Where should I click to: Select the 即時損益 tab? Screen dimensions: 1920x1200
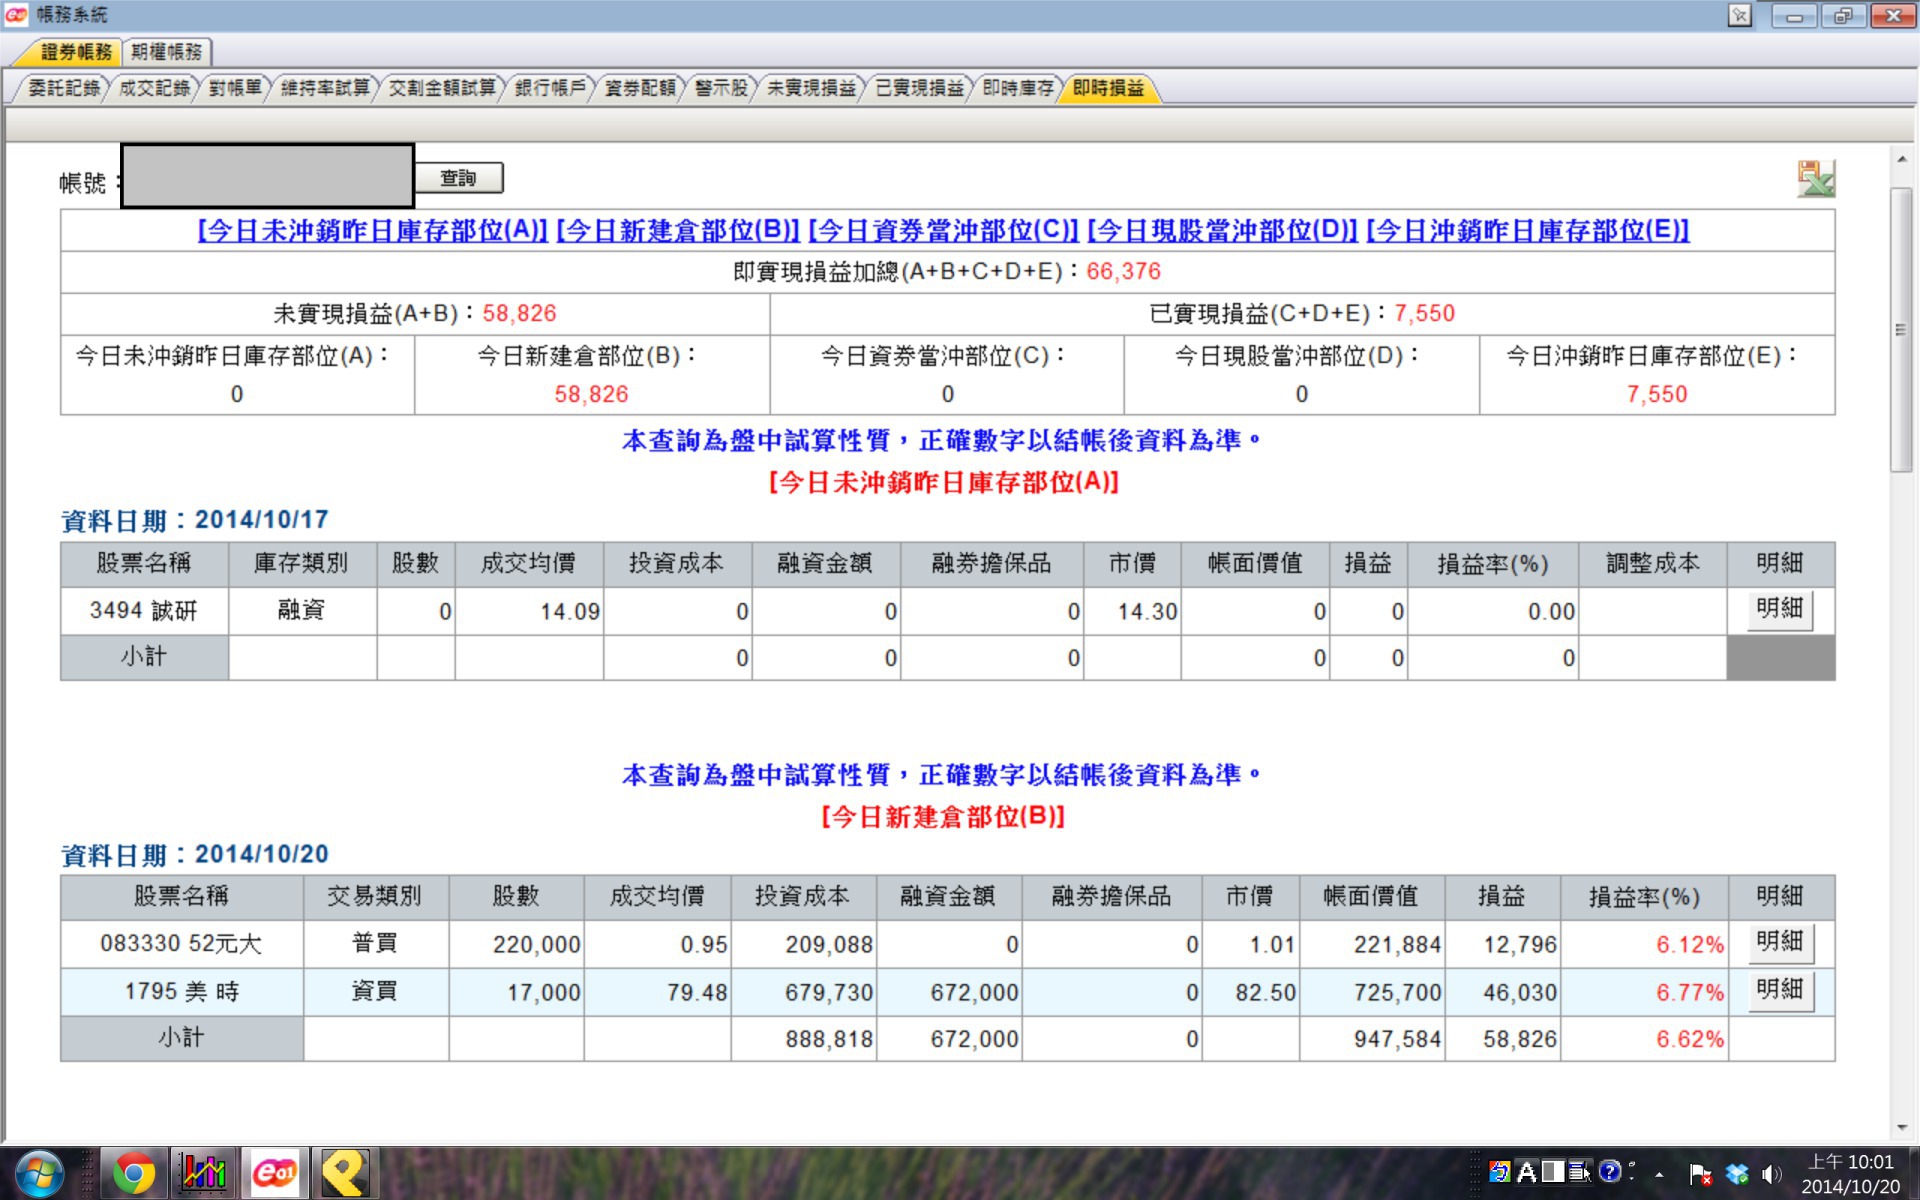point(1108,88)
